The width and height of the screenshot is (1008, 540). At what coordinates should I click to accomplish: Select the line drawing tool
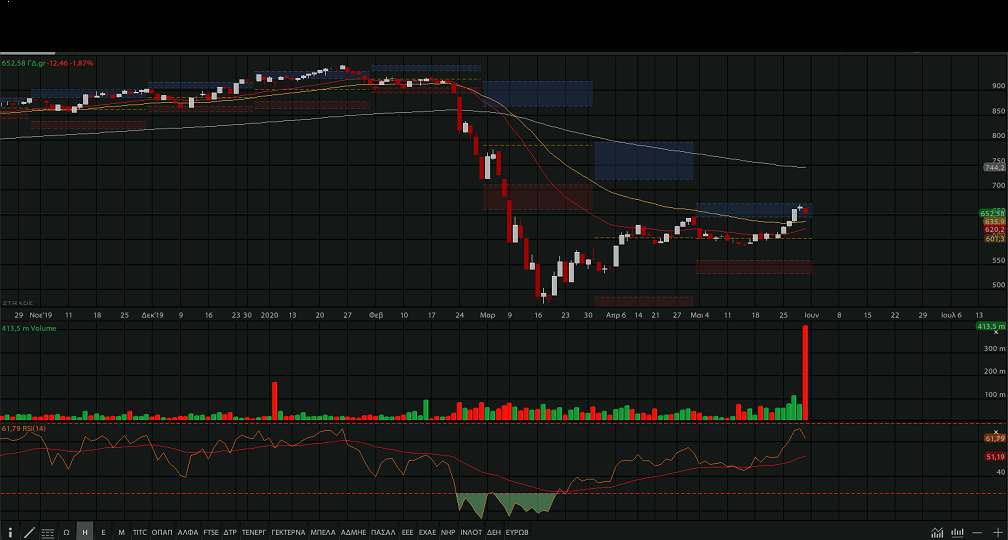coord(29,532)
